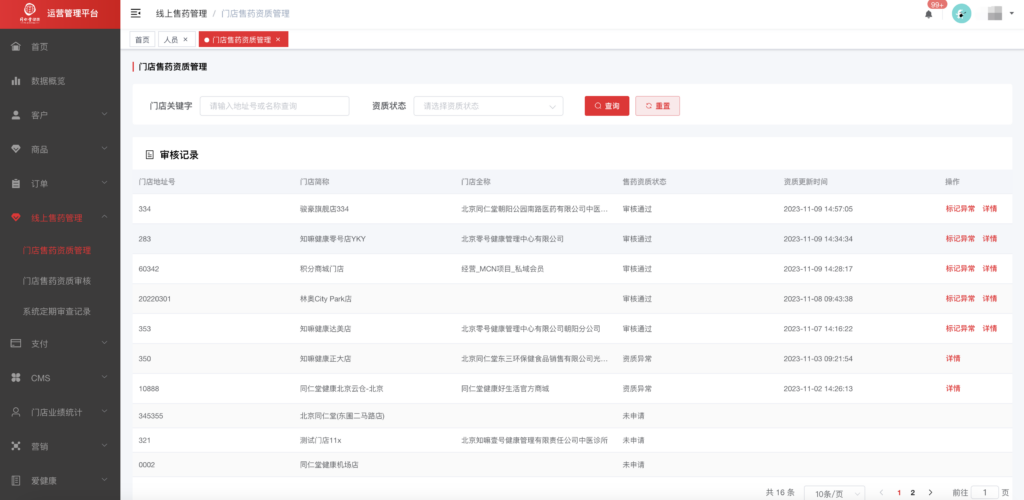
Task: Switch to the 首页 tab
Action: click(x=142, y=40)
